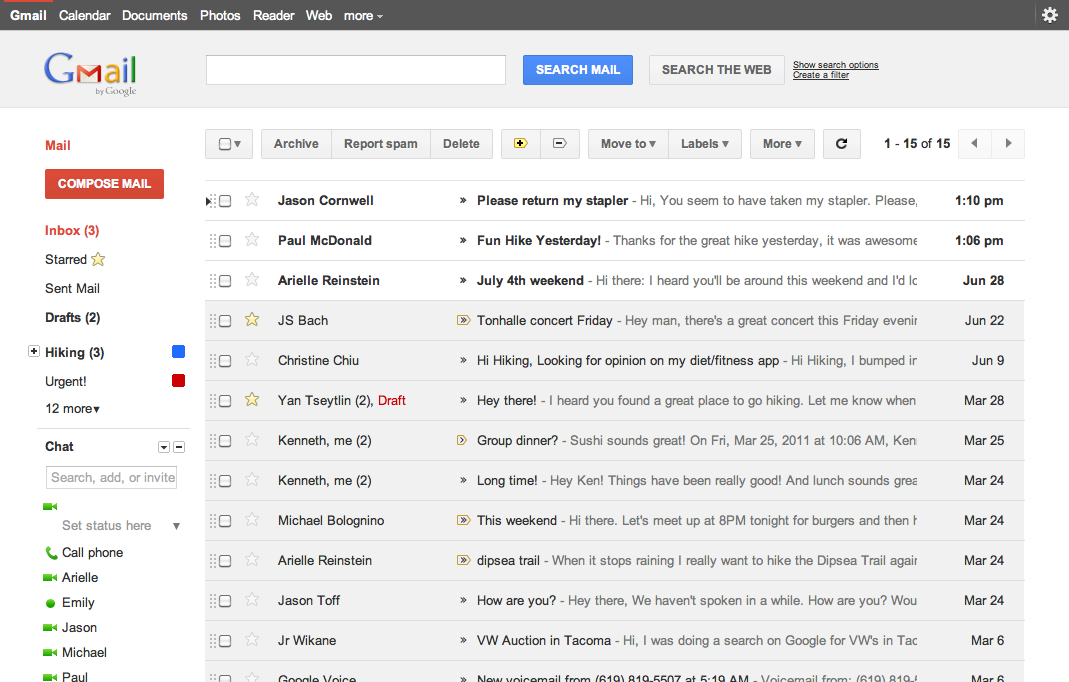The width and height of the screenshot is (1069, 682).
Task: Click the Compose Mail button
Action: tap(104, 184)
